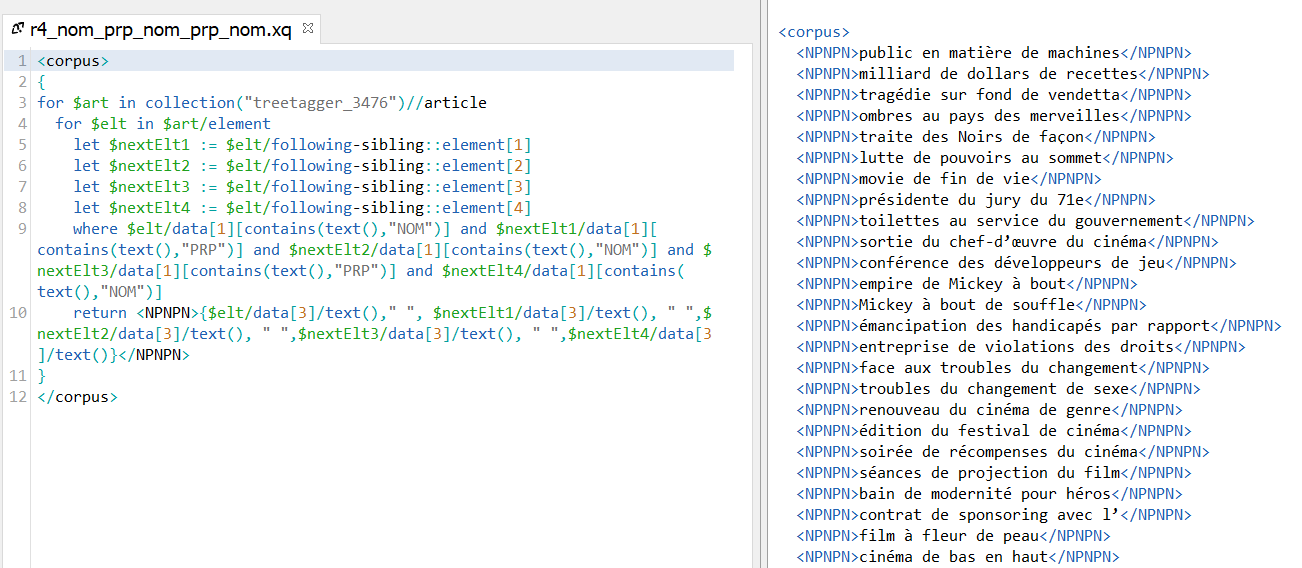Screen dimensions: 1302x568
Task: Select the r4_nom_prp_nom_prp_nom.xq tab
Action: click(x=160, y=29)
